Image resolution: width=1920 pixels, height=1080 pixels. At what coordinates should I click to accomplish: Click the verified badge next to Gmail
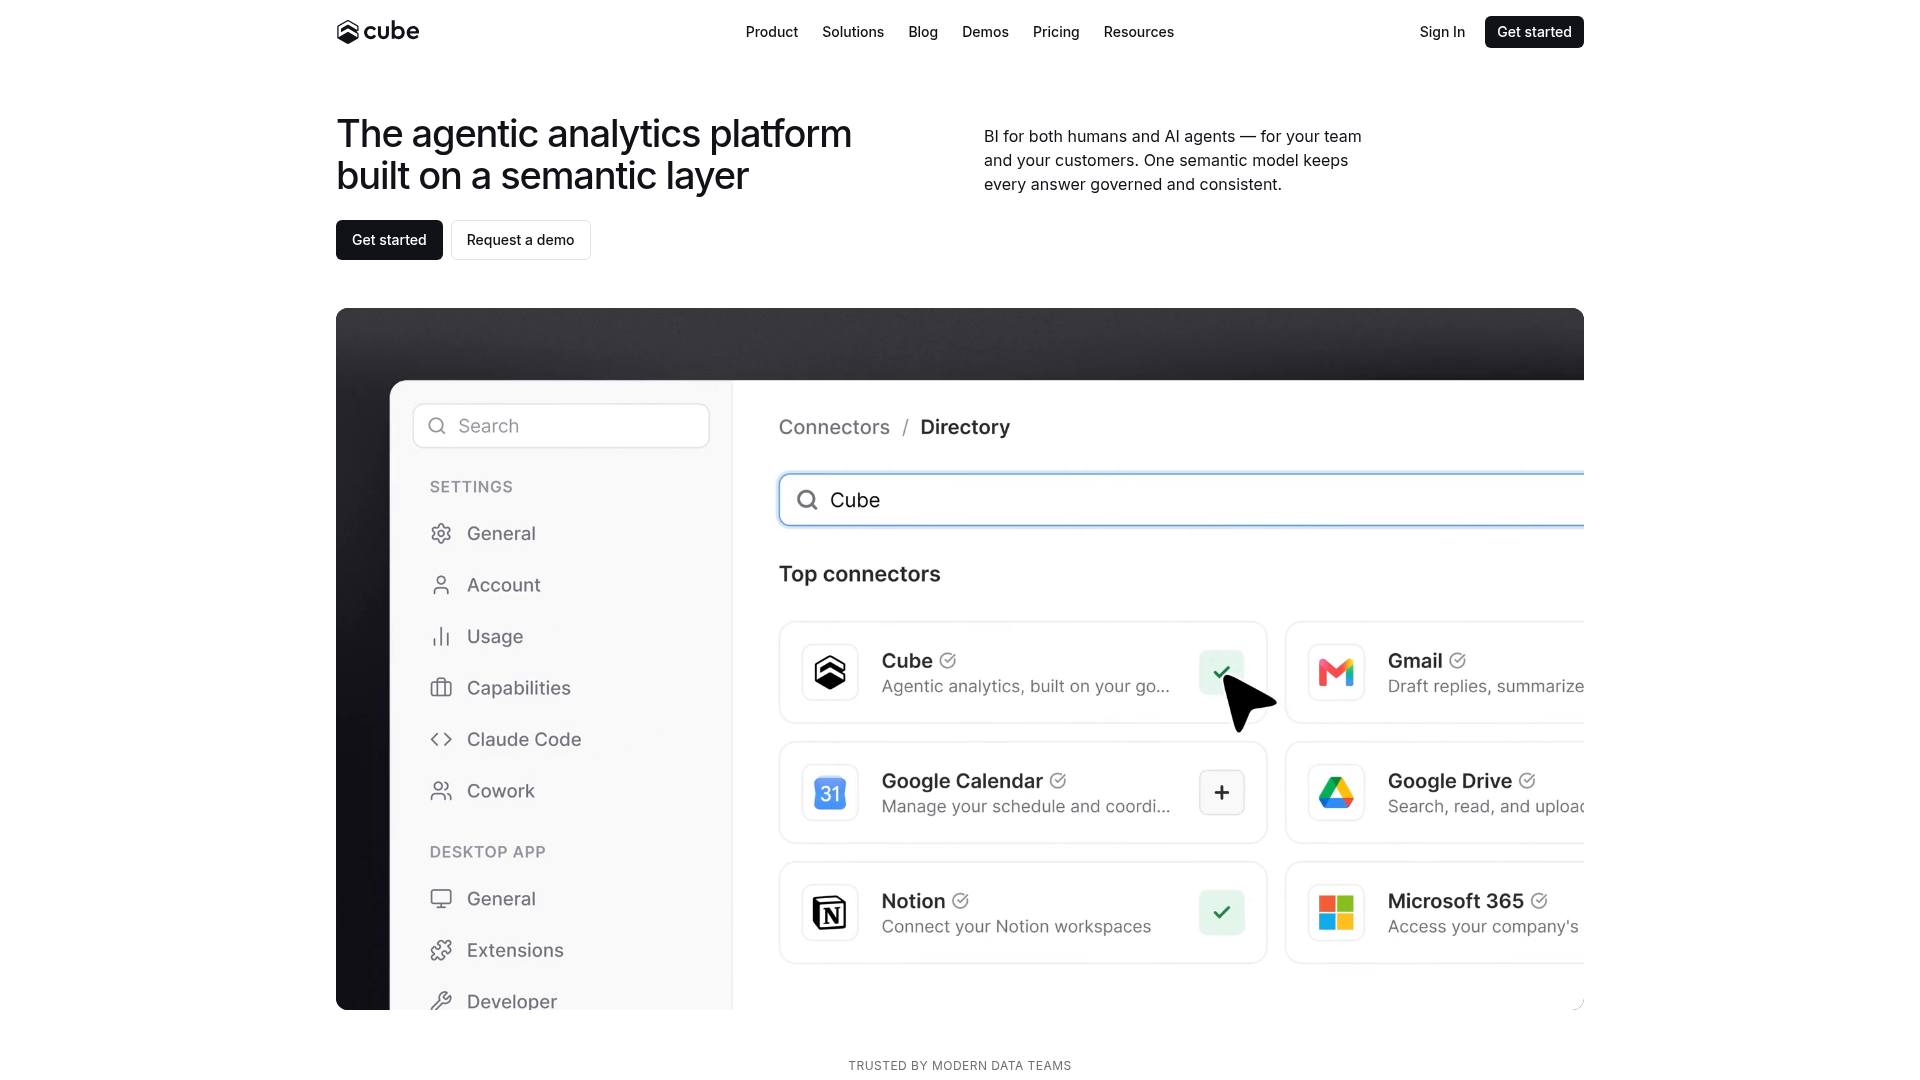[x=1457, y=661]
